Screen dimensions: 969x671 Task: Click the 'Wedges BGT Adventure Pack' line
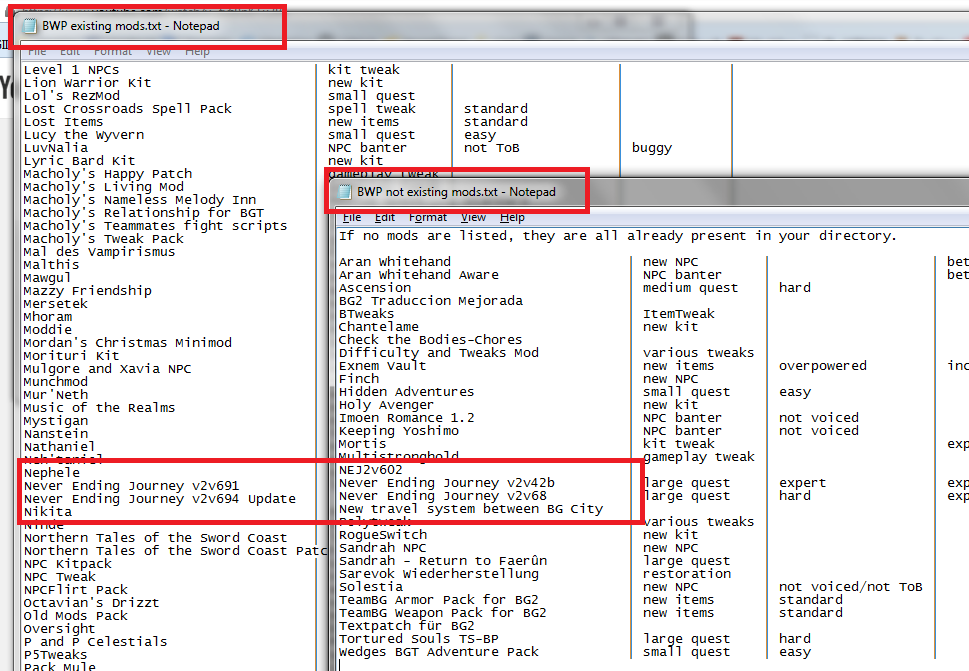coord(438,652)
